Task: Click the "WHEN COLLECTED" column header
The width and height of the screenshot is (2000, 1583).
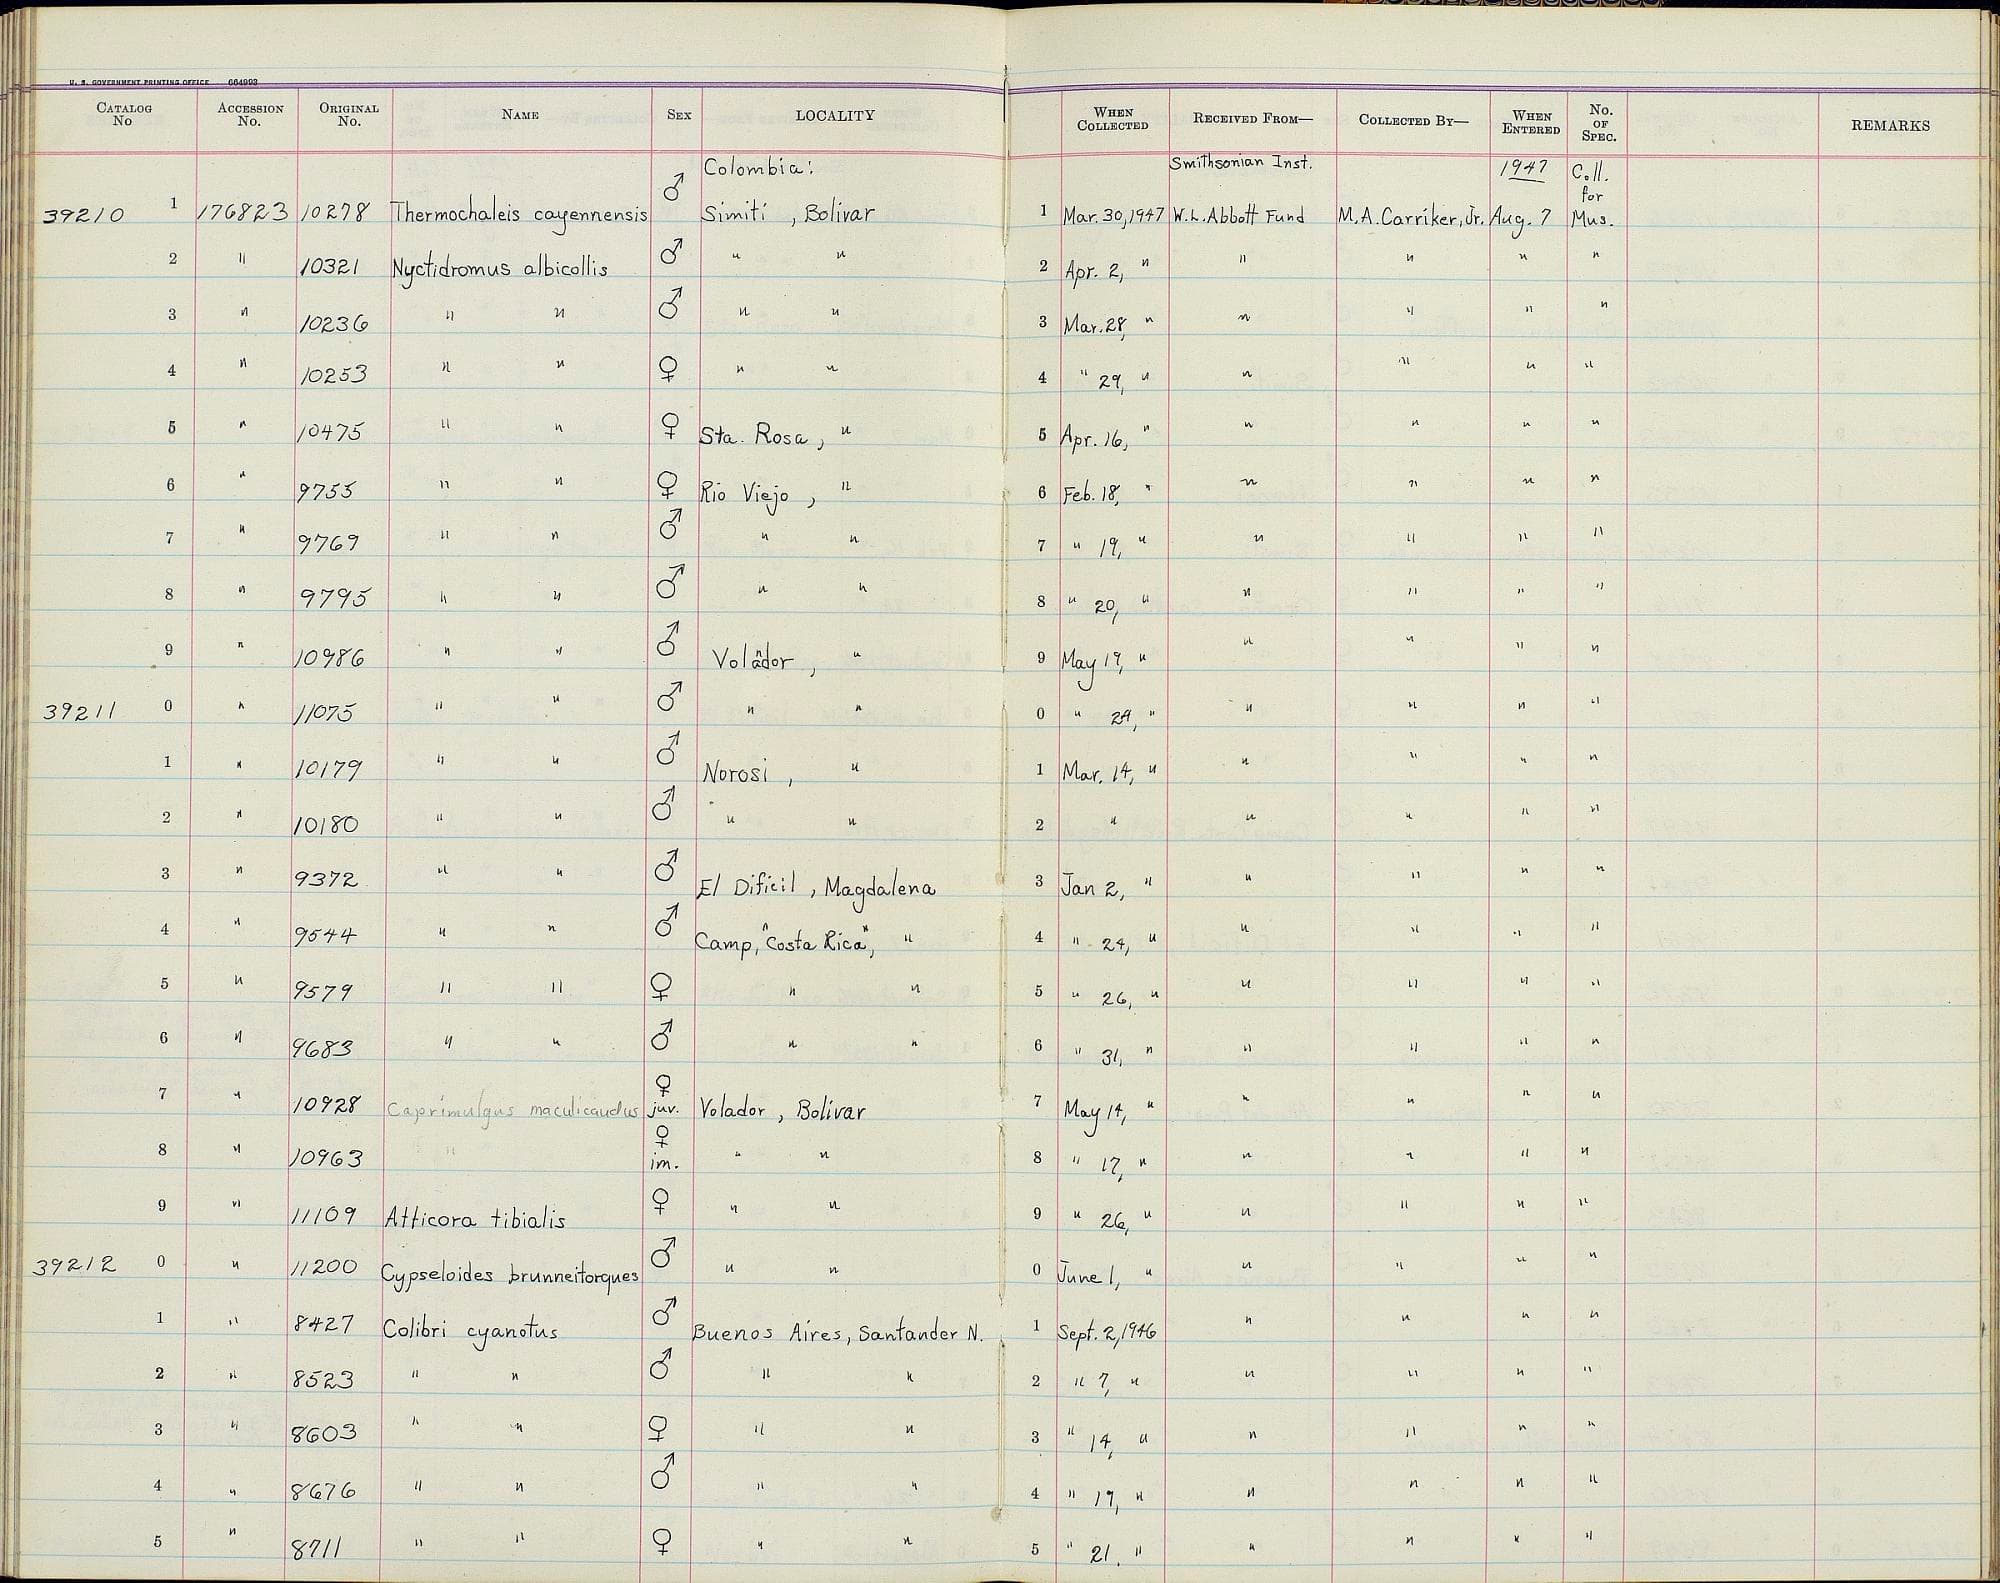Action: coord(1113,119)
